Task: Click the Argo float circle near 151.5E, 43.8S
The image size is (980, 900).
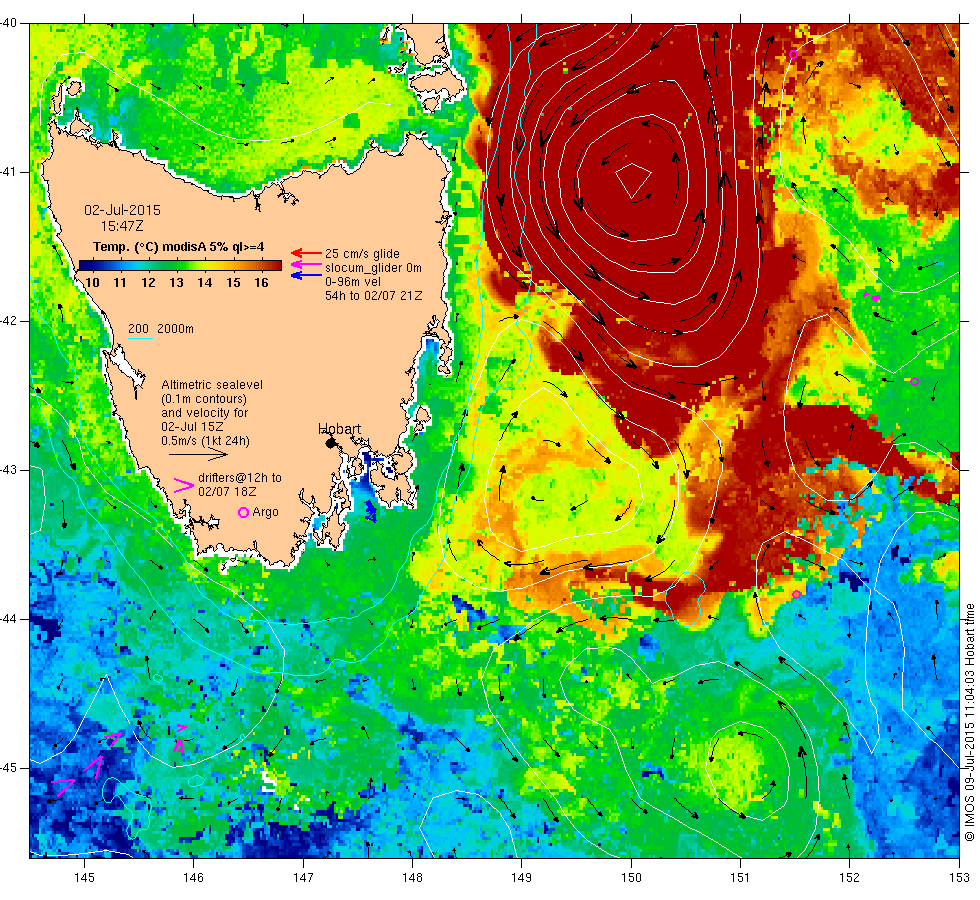Action: [796, 594]
